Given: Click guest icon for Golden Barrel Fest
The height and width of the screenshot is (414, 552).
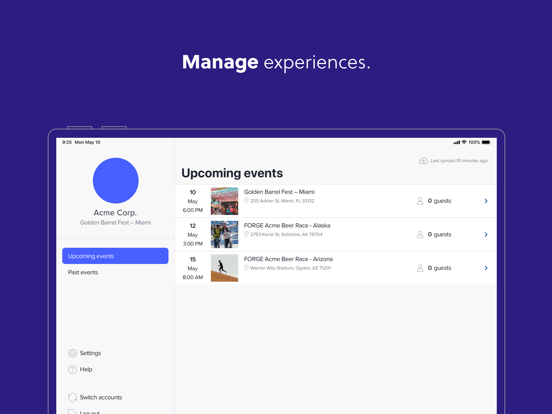Looking at the screenshot, I should [420, 201].
